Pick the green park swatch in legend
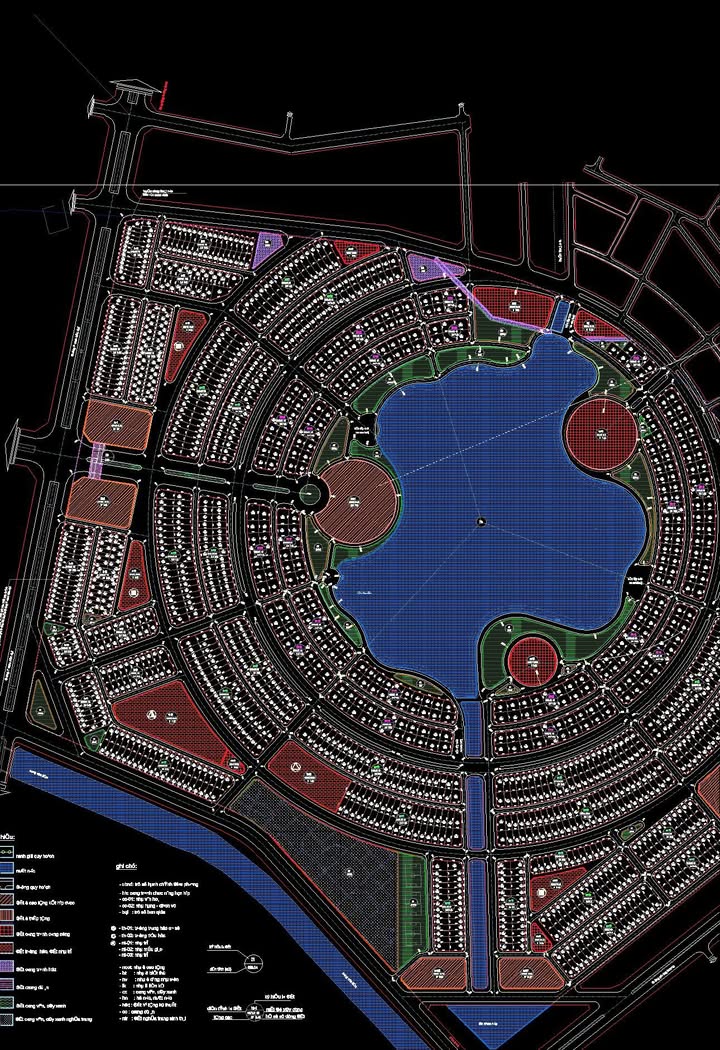The height and width of the screenshot is (1050, 720). 6,1001
